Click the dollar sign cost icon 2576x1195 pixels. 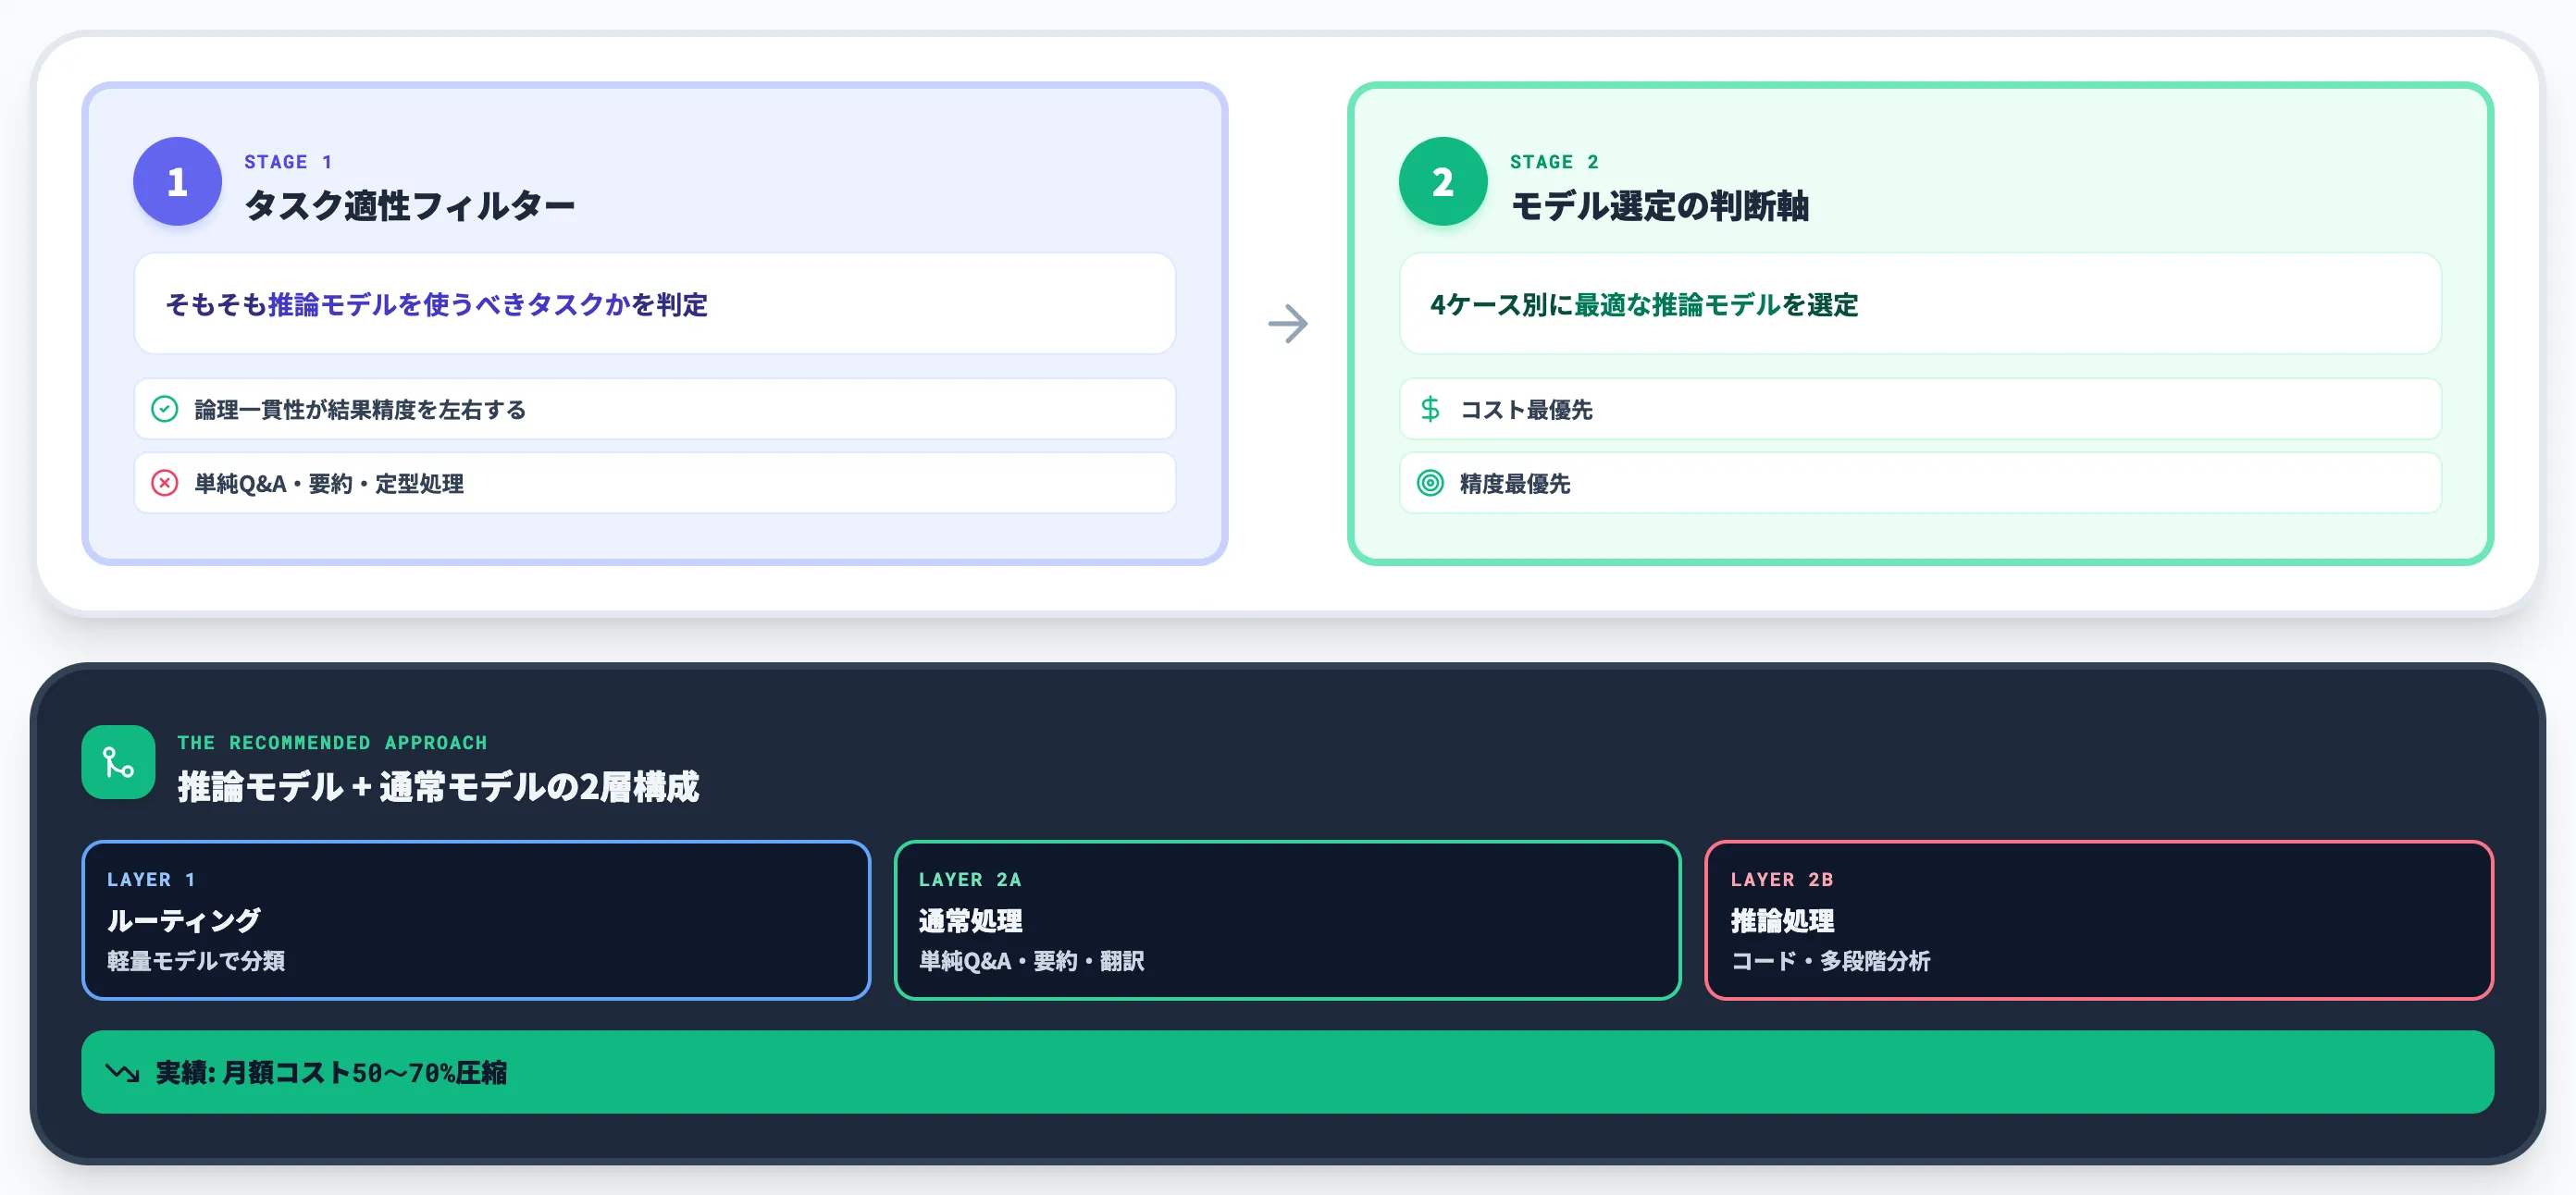pos(1430,409)
